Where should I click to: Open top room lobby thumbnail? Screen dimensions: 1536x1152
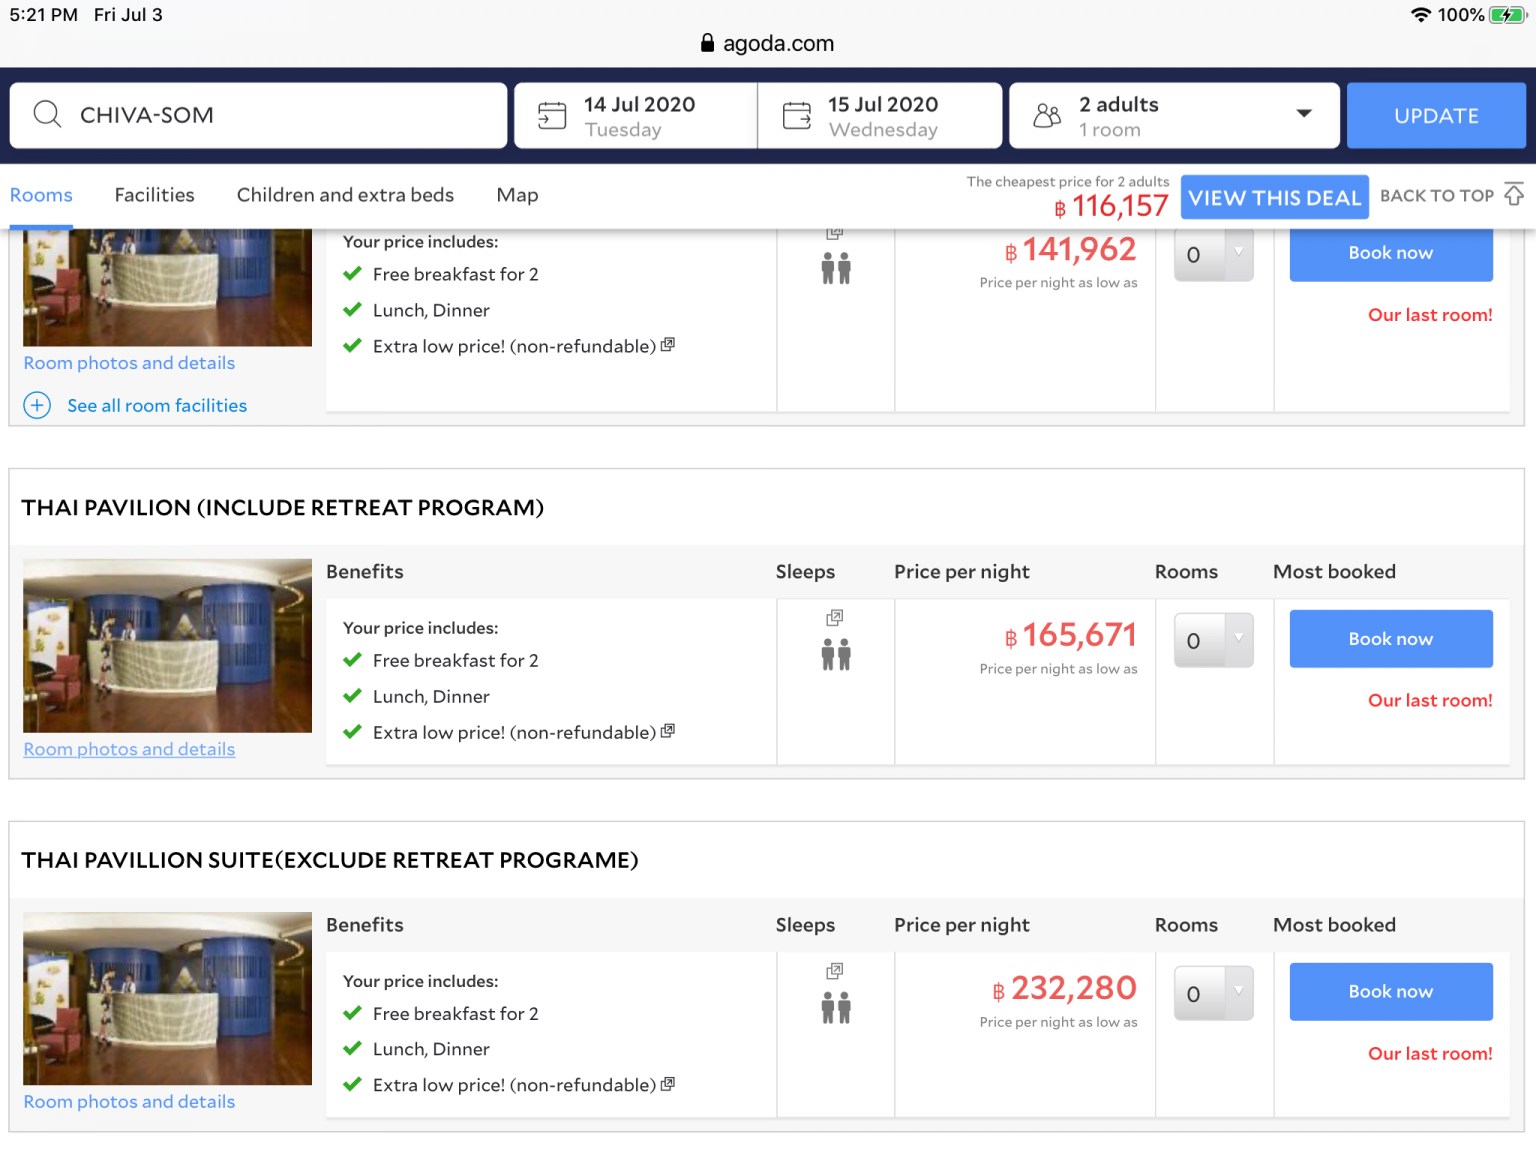[167, 288]
